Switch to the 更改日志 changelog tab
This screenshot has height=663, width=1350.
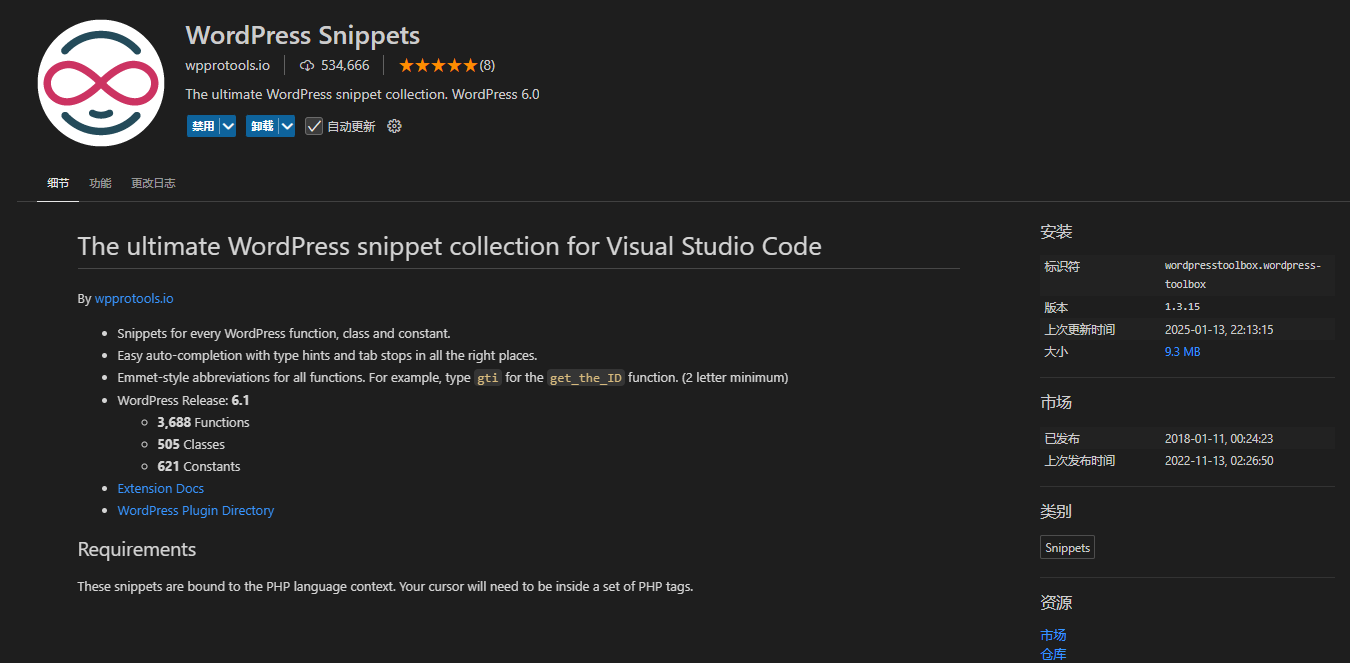(153, 183)
